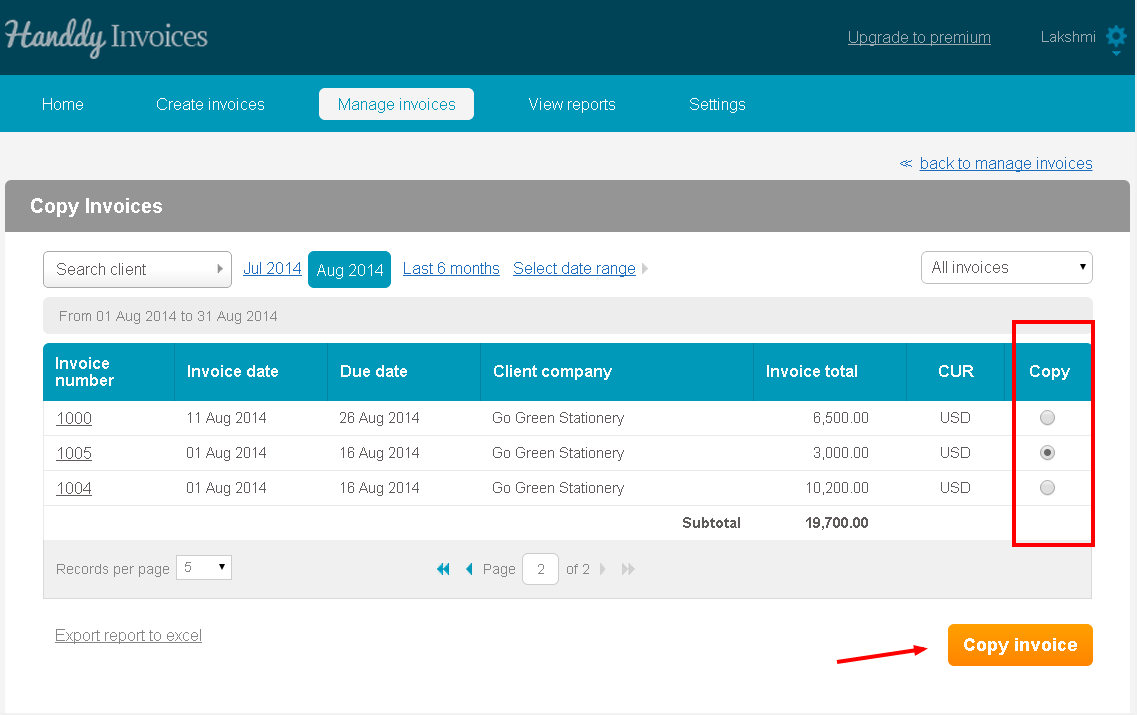Click the Invoice date column header
This screenshot has width=1137, height=715.
pyautogui.click(x=251, y=372)
